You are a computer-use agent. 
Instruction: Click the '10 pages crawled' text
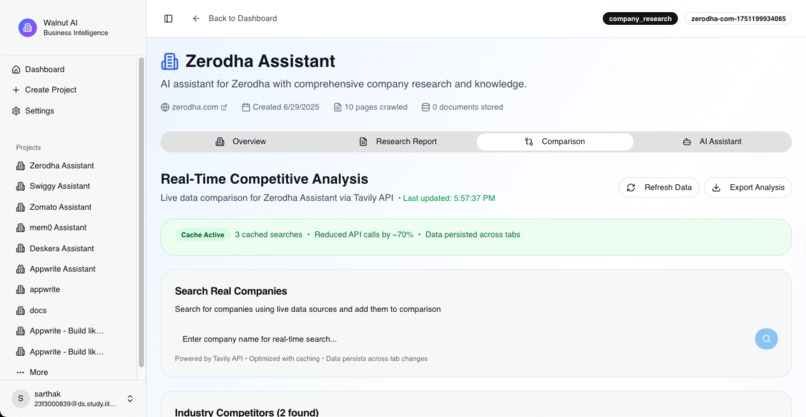(376, 107)
